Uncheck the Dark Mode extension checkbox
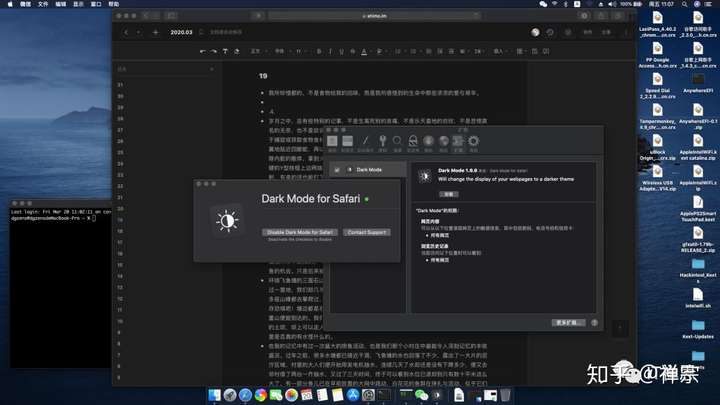Screen dimensions: 720x405 tap(337, 170)
